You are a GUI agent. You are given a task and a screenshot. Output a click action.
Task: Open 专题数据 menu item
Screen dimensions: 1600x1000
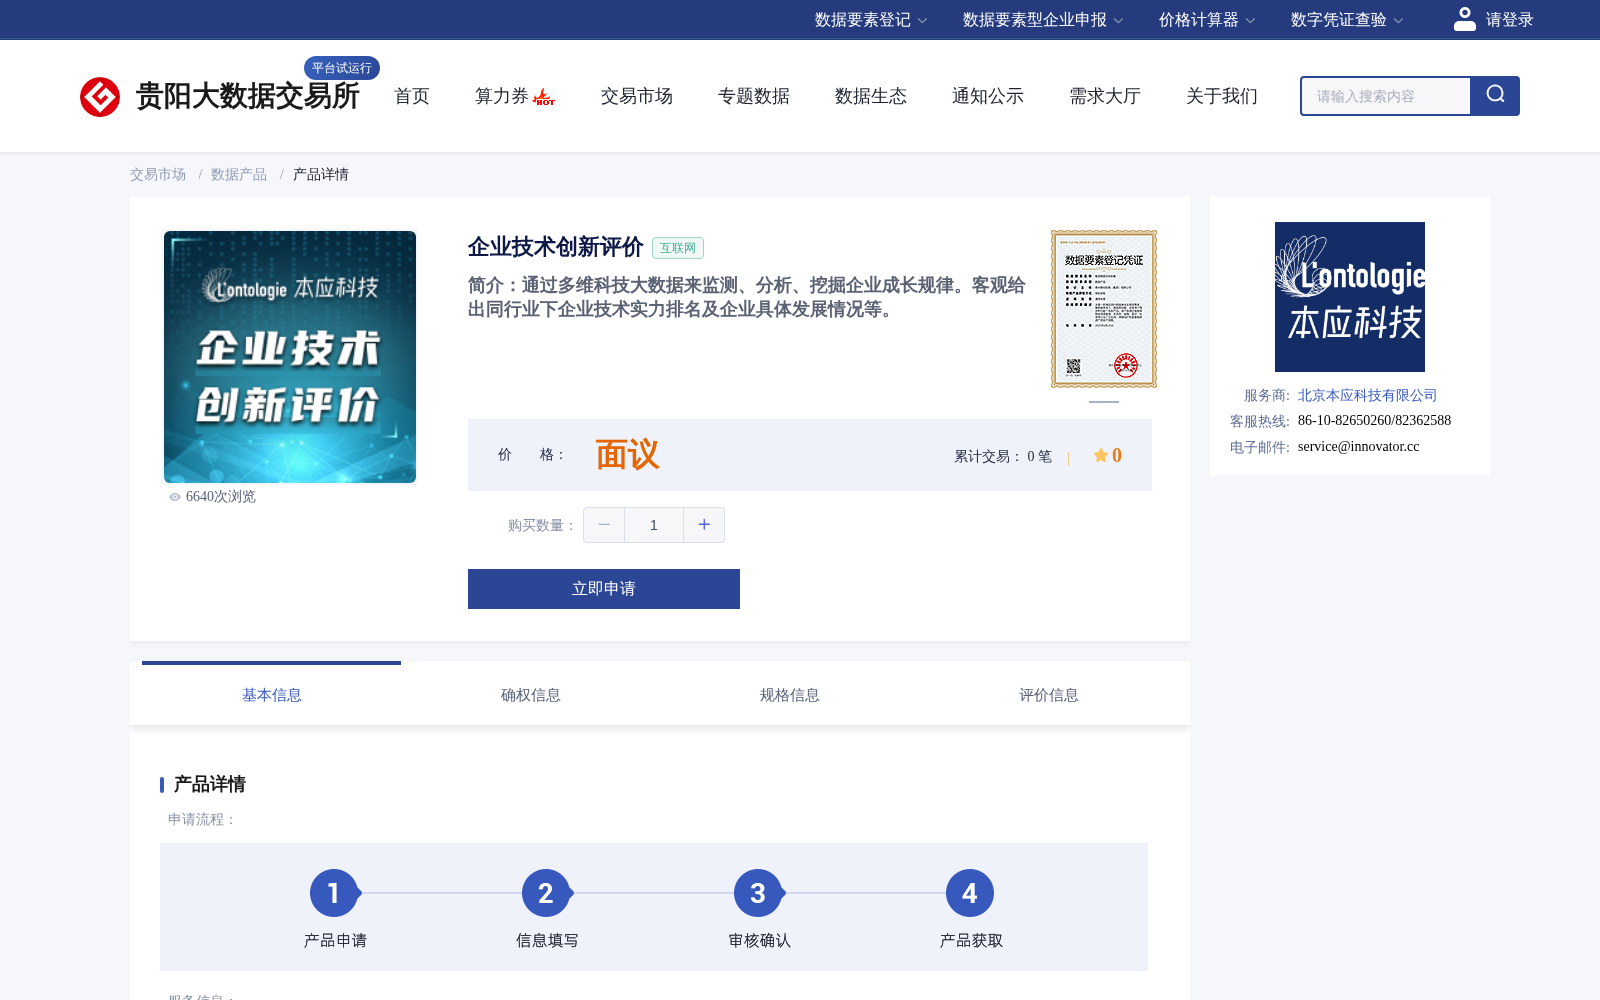754,96
